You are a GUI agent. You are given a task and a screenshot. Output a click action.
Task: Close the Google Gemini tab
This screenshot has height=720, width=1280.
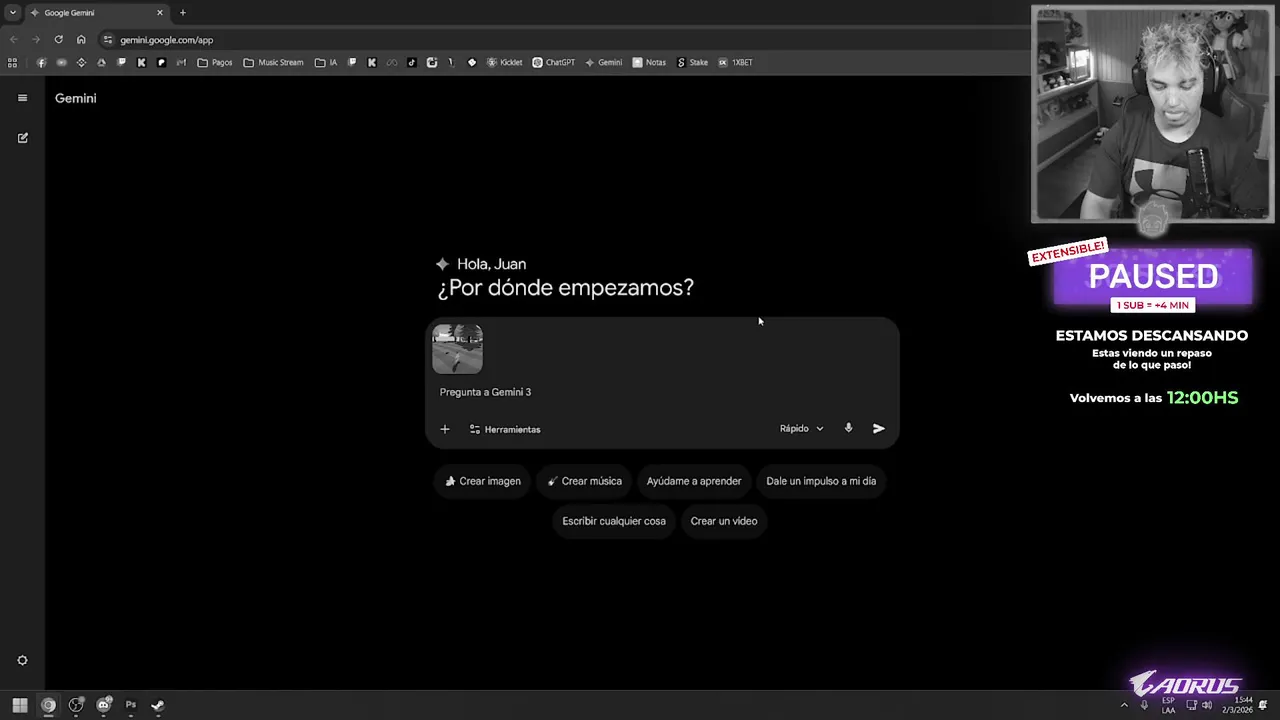click(159, 13)
